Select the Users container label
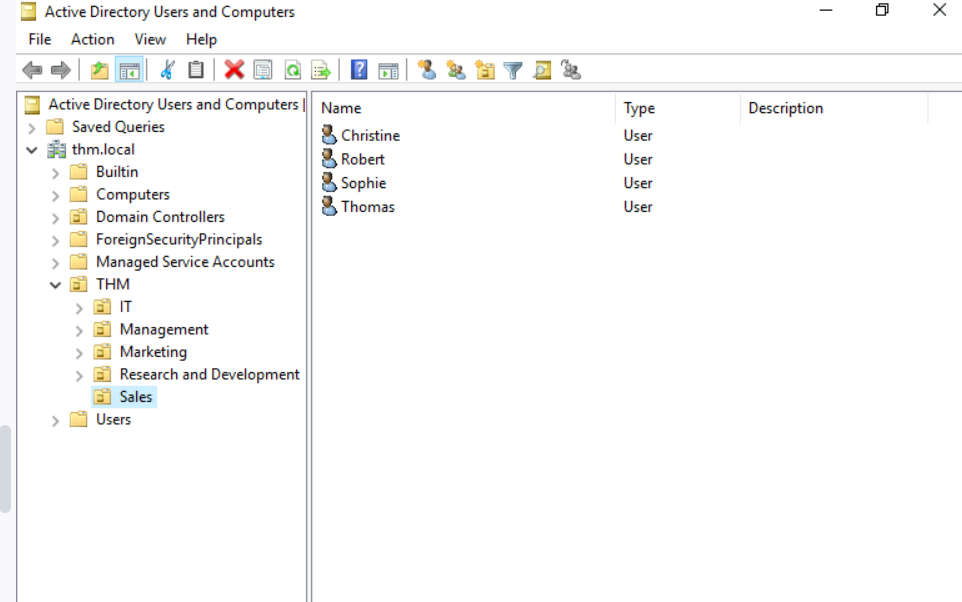 click(x=114, y=420)
